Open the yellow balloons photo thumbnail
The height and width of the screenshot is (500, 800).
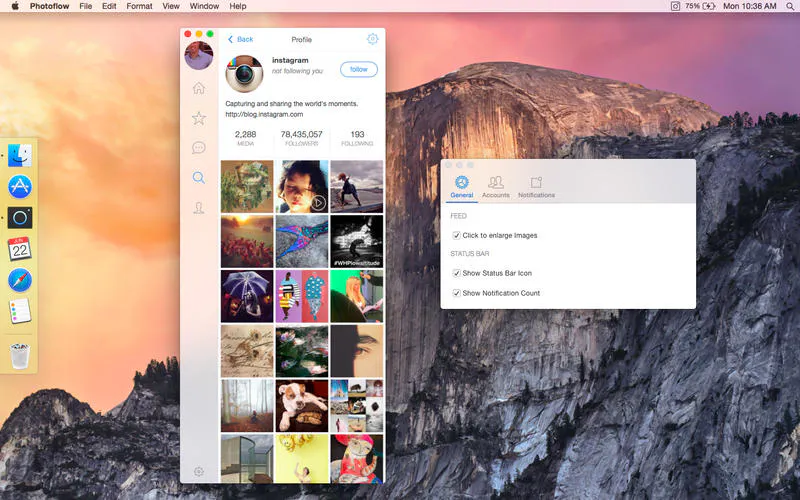302,459
